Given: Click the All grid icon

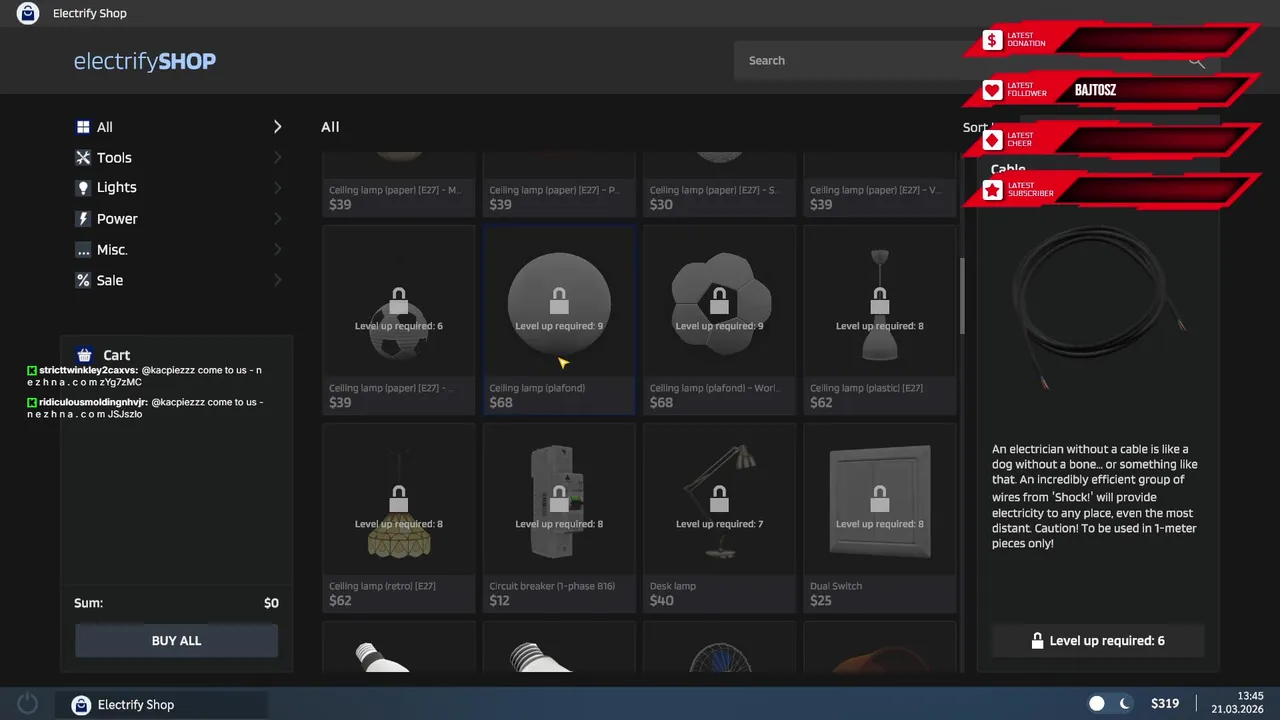Looking at the screenshot, I should pos(83,127).
